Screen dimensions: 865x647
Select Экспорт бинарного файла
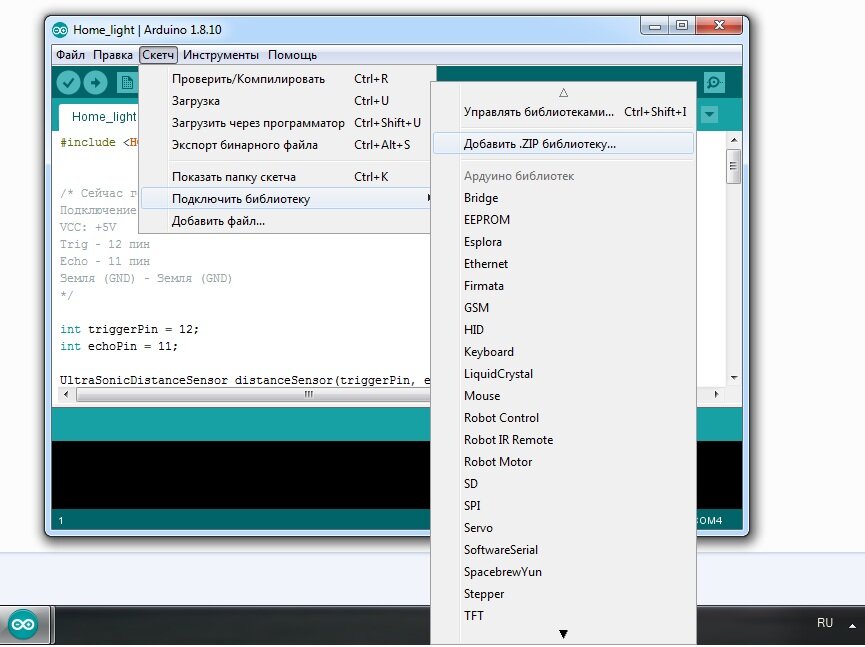[285, 145]
